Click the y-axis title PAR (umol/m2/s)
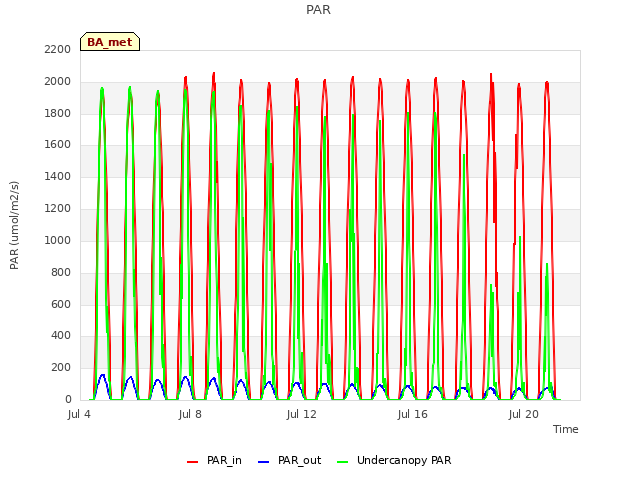The image size is (640, 480). click(14, 225)
